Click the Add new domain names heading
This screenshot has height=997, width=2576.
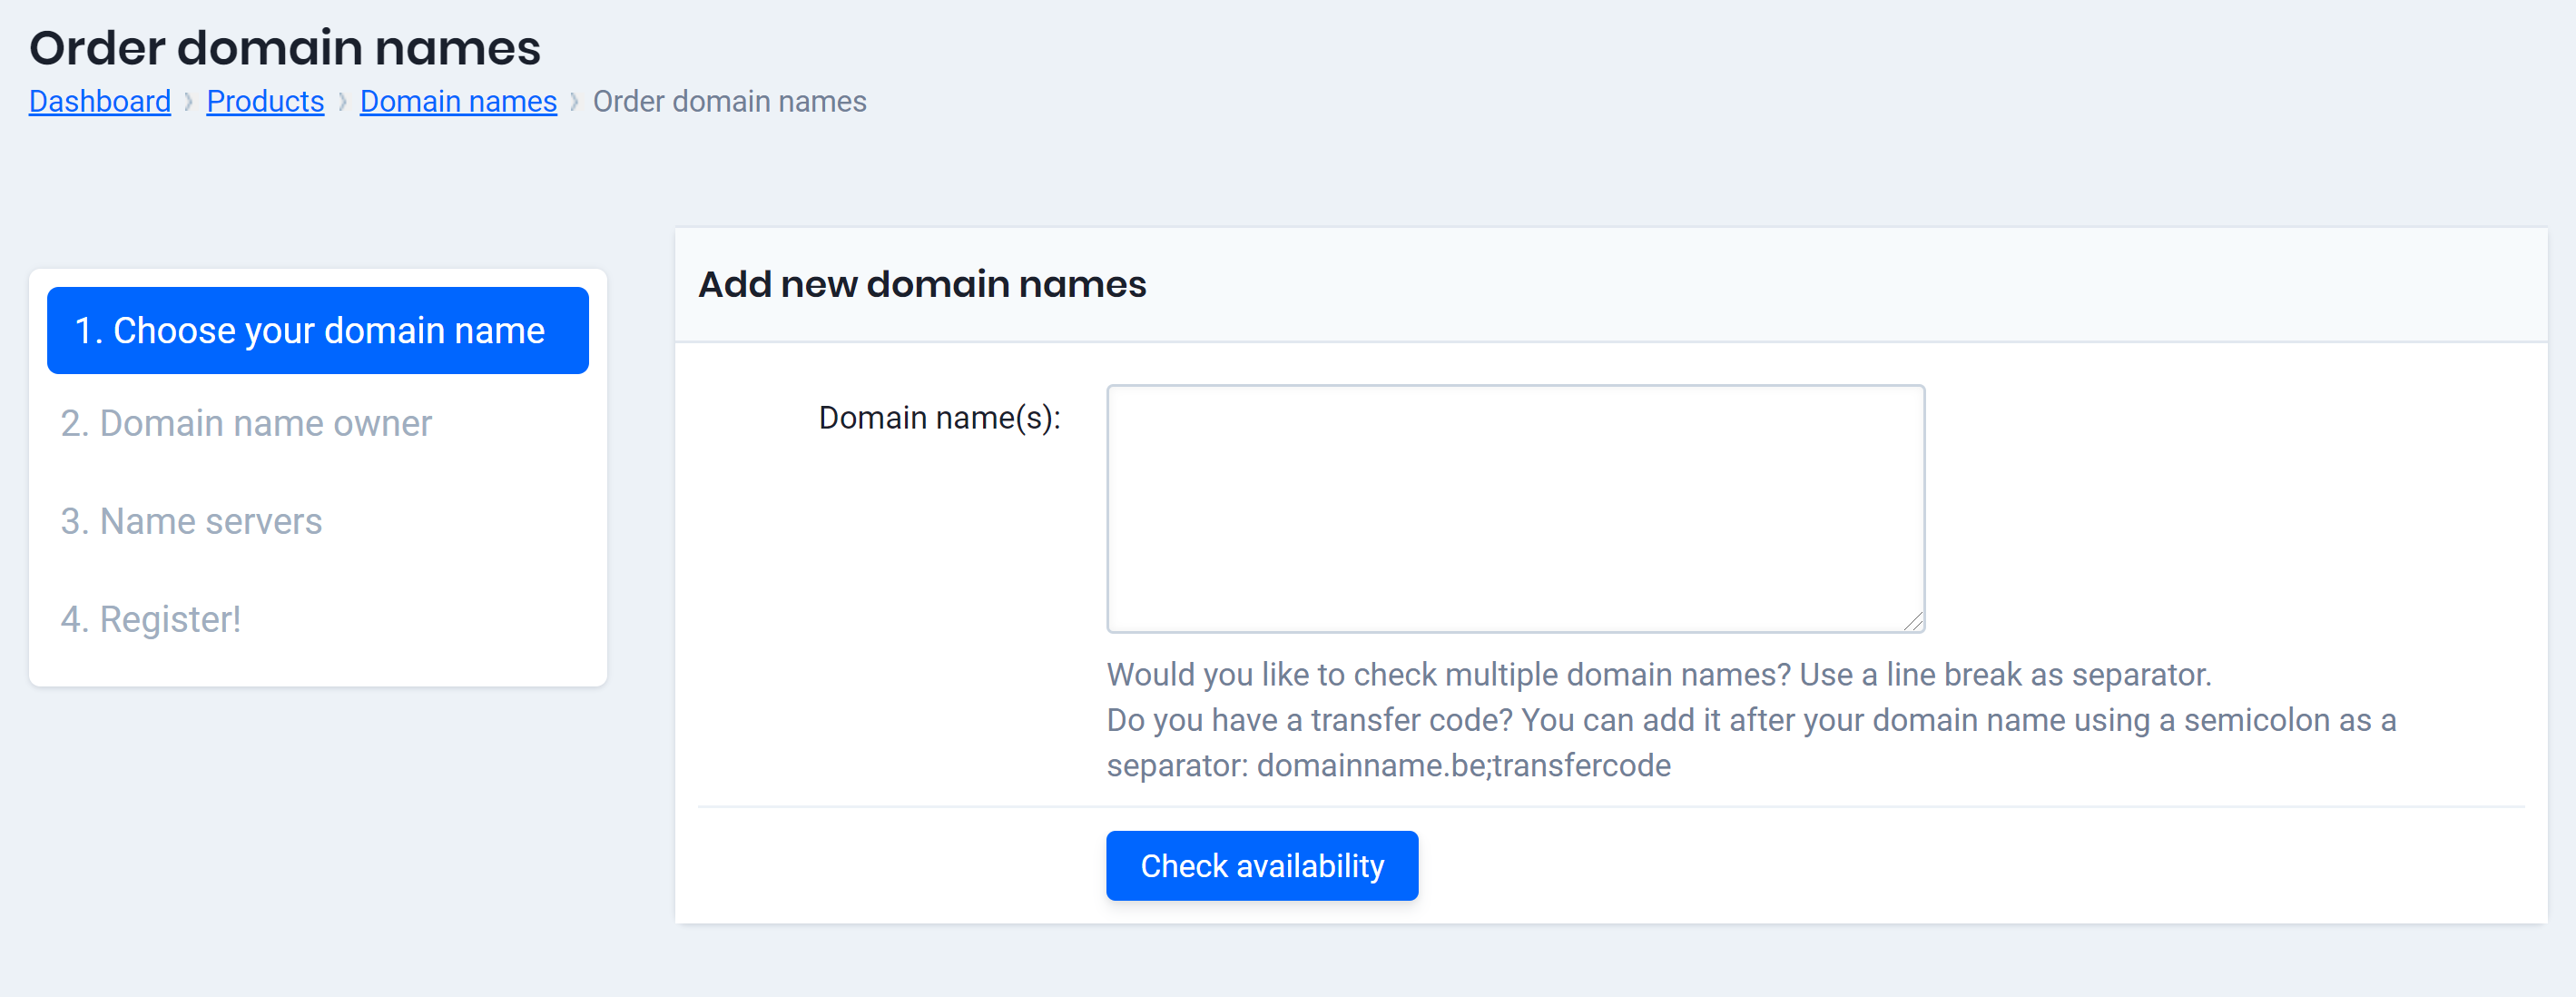[x=922, y=283]
